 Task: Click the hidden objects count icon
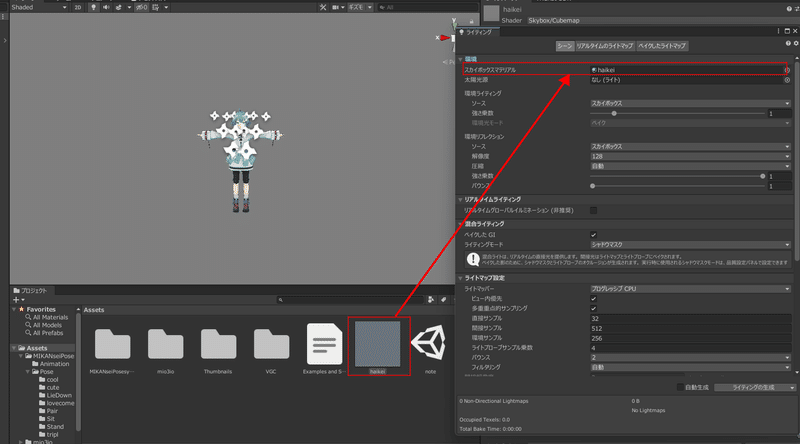(x=142, y=7)
